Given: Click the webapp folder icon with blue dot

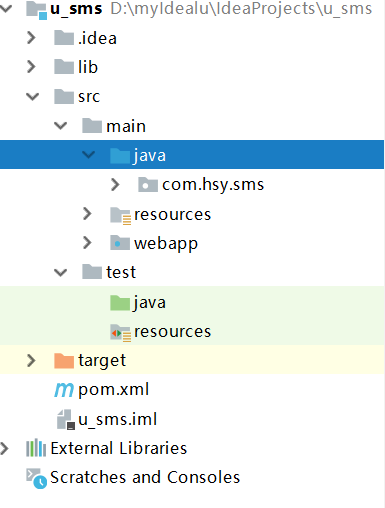Looking at the screenshot, I should point(120,243).
